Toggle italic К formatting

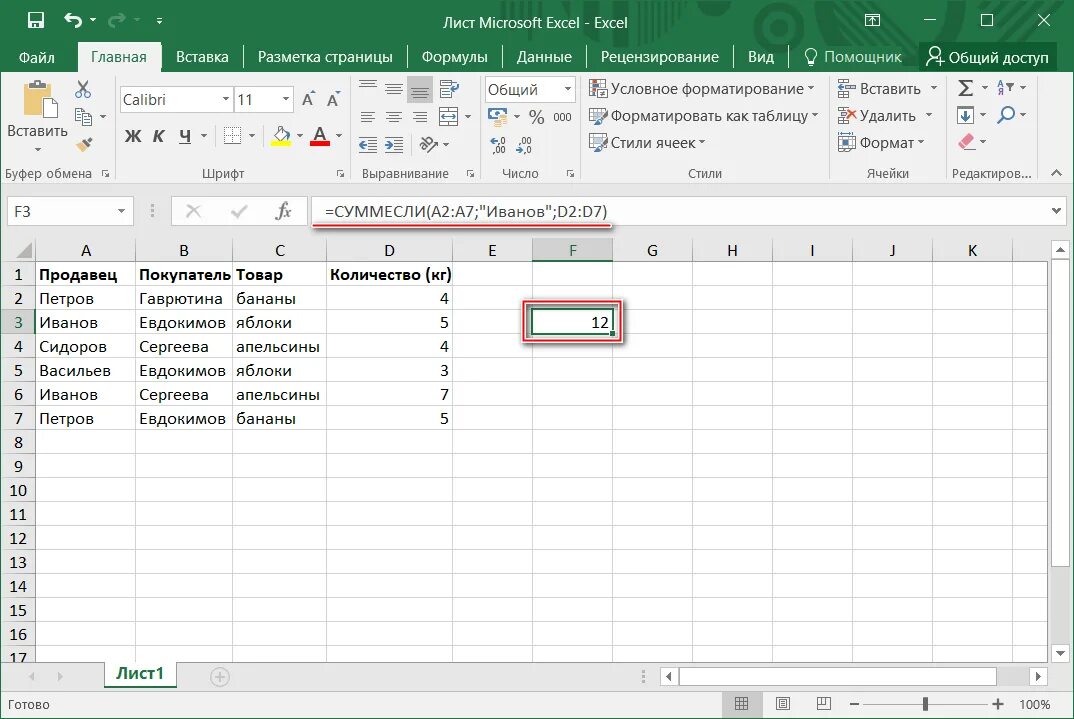click(x=158, y=136)
